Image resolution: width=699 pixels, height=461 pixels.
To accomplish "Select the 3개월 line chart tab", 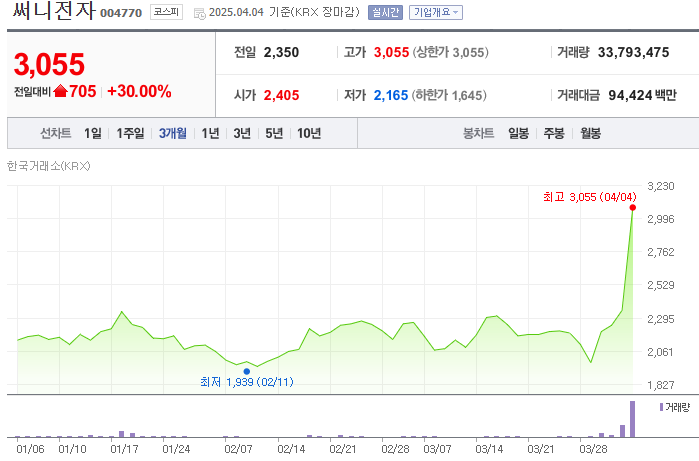I will [x=173, y=133].
